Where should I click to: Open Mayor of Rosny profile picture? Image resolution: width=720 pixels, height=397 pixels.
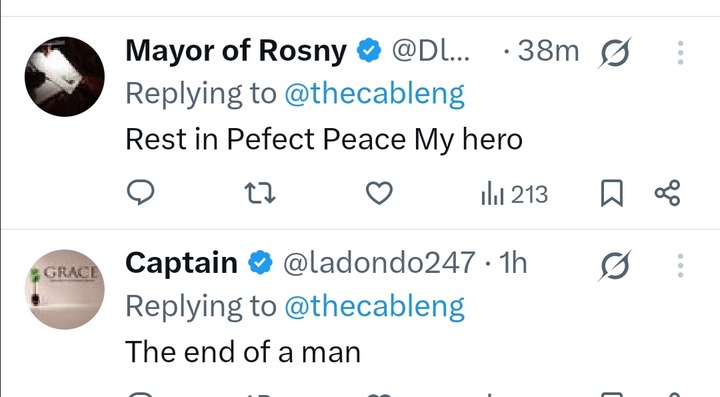64,76
